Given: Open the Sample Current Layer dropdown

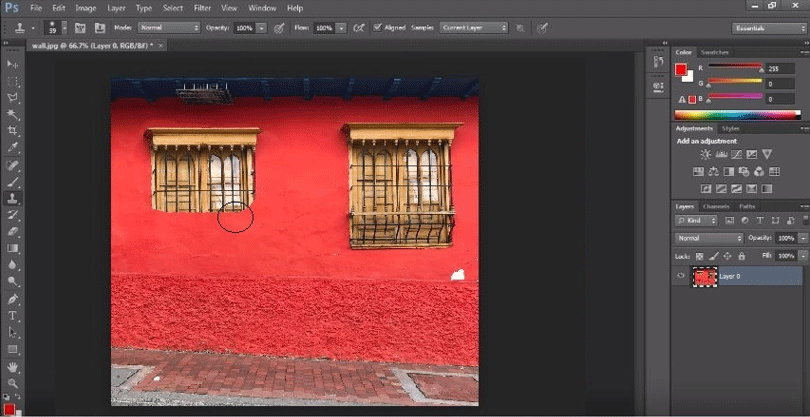Looking at the screenshot, I should pyautogui.click(x=474, y=28).
